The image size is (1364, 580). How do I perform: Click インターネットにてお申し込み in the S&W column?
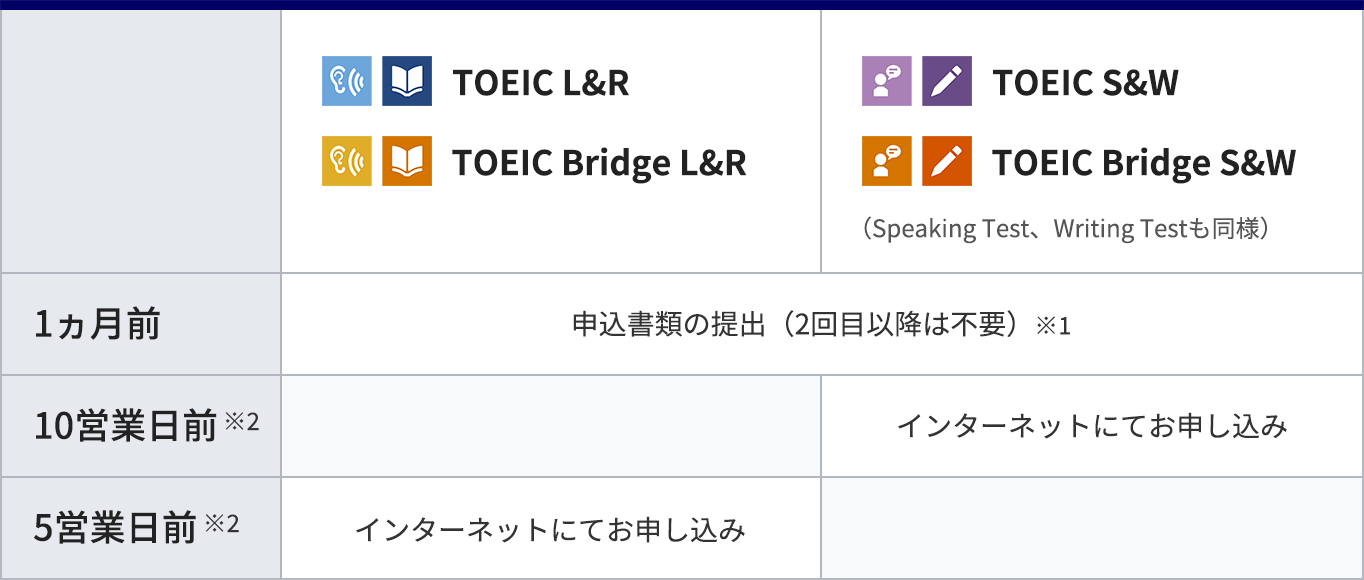point(1092,427)
